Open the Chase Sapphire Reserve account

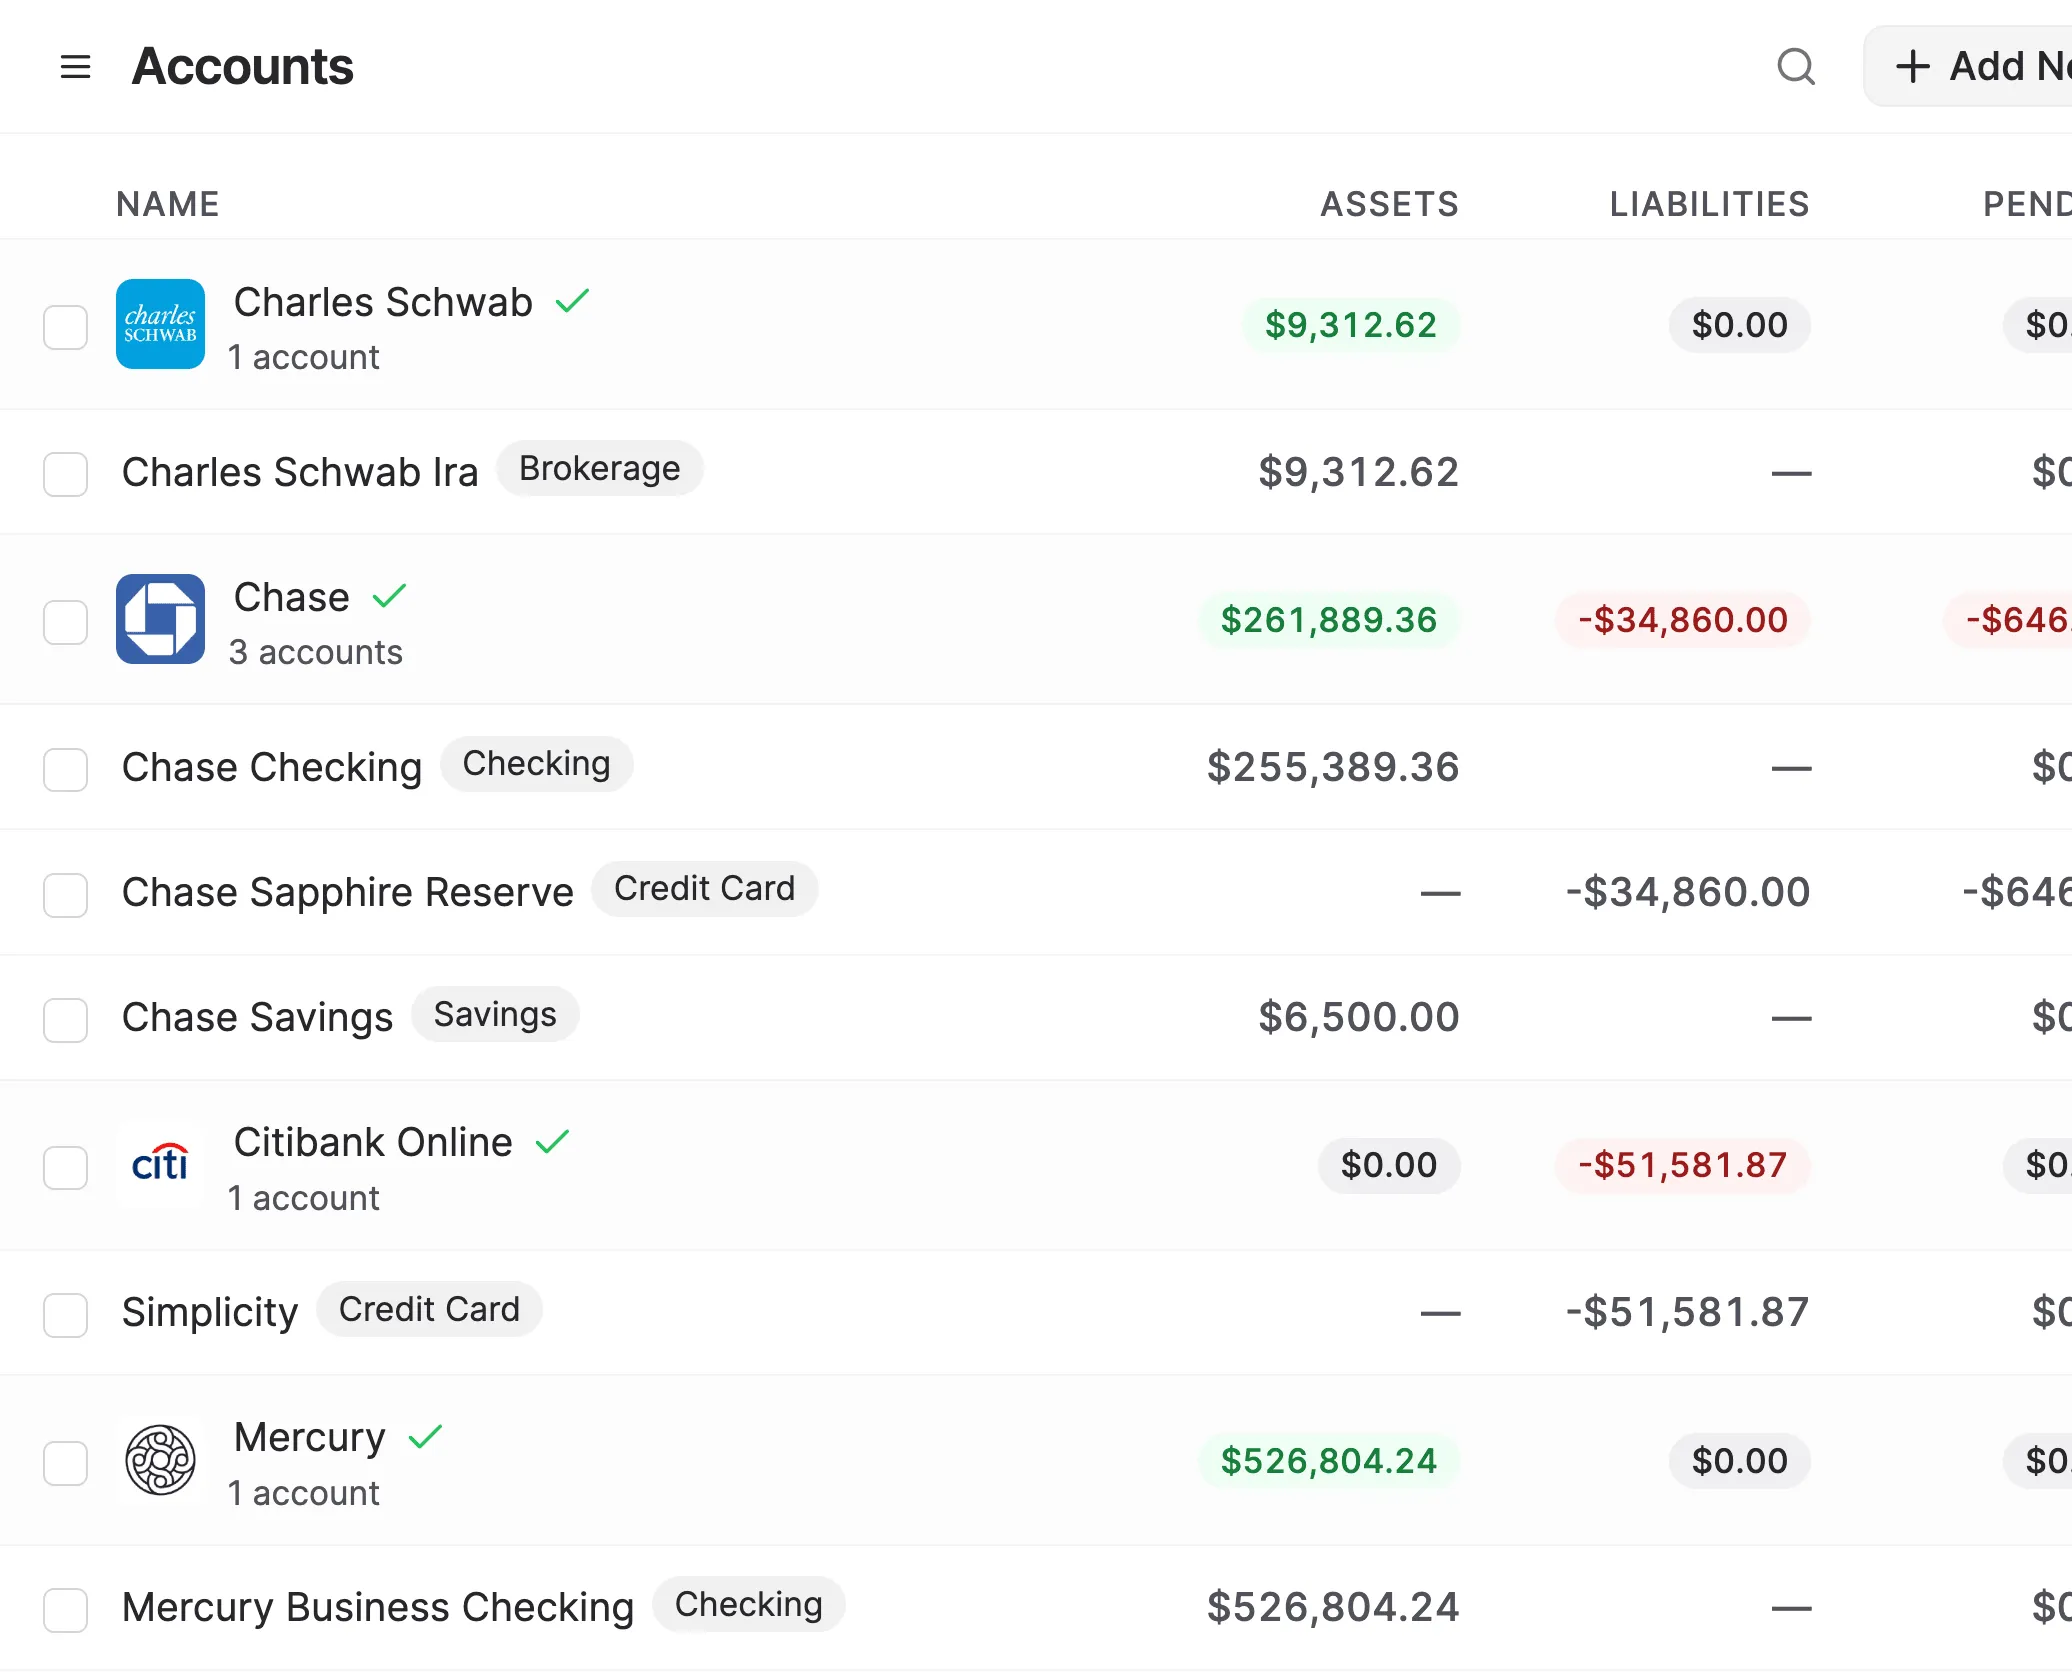[x=348, y=891]
